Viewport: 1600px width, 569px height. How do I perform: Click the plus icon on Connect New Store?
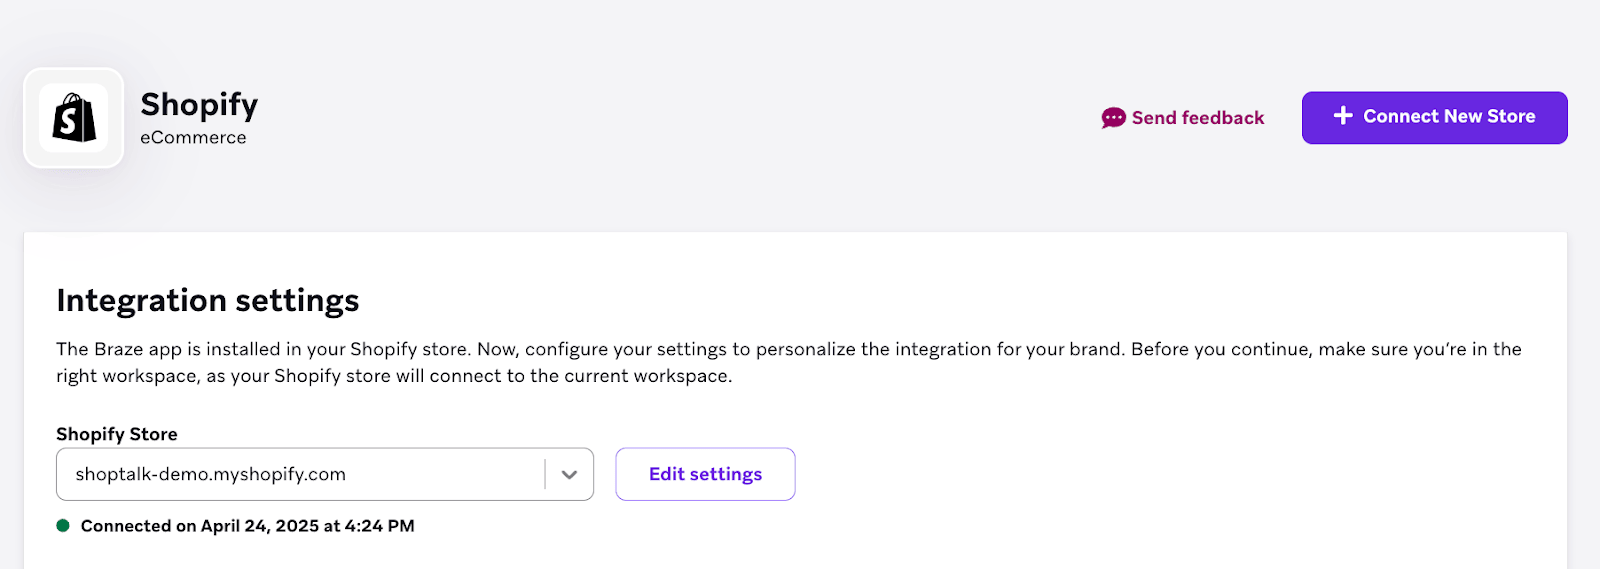click(x=1343, y=116)
